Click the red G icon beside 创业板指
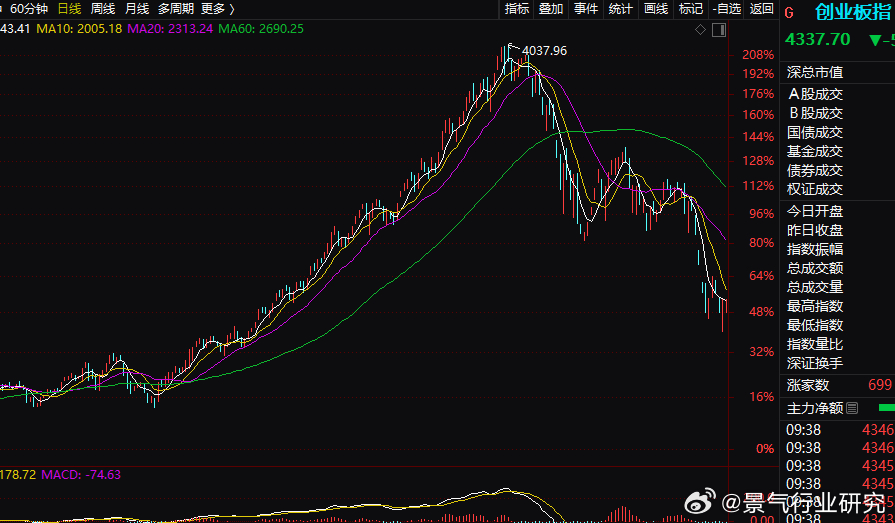This screenshot has width=895, height=523. (789, 13)
